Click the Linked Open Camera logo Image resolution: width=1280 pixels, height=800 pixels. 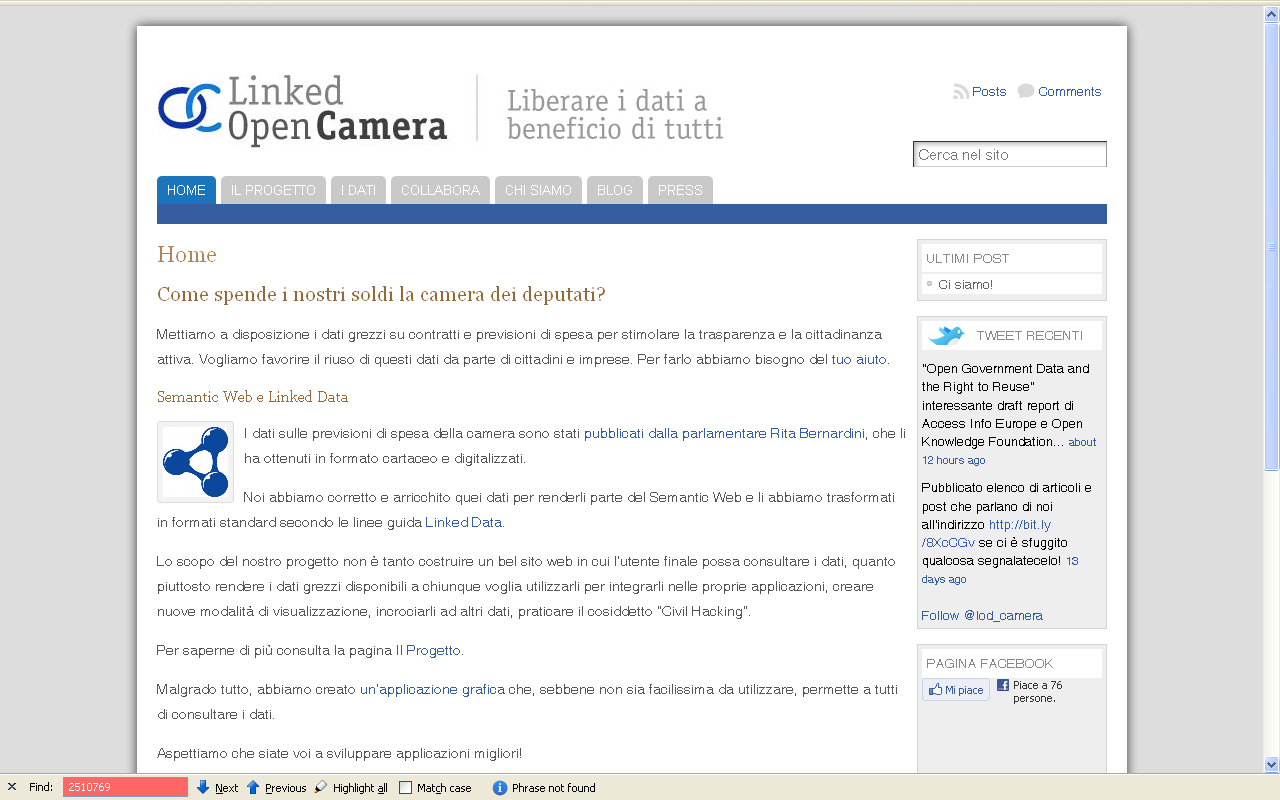point(302,110)
